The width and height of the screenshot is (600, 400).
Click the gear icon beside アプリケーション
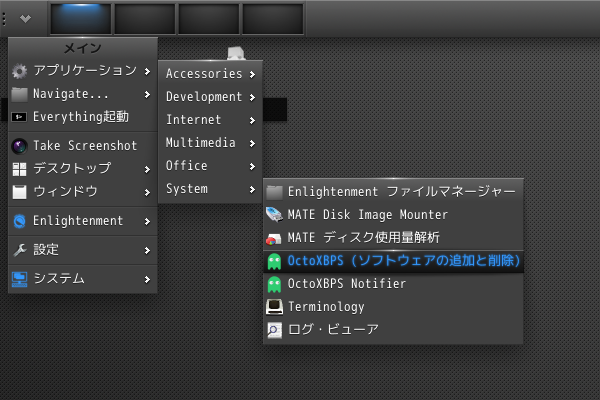[20, 71]
